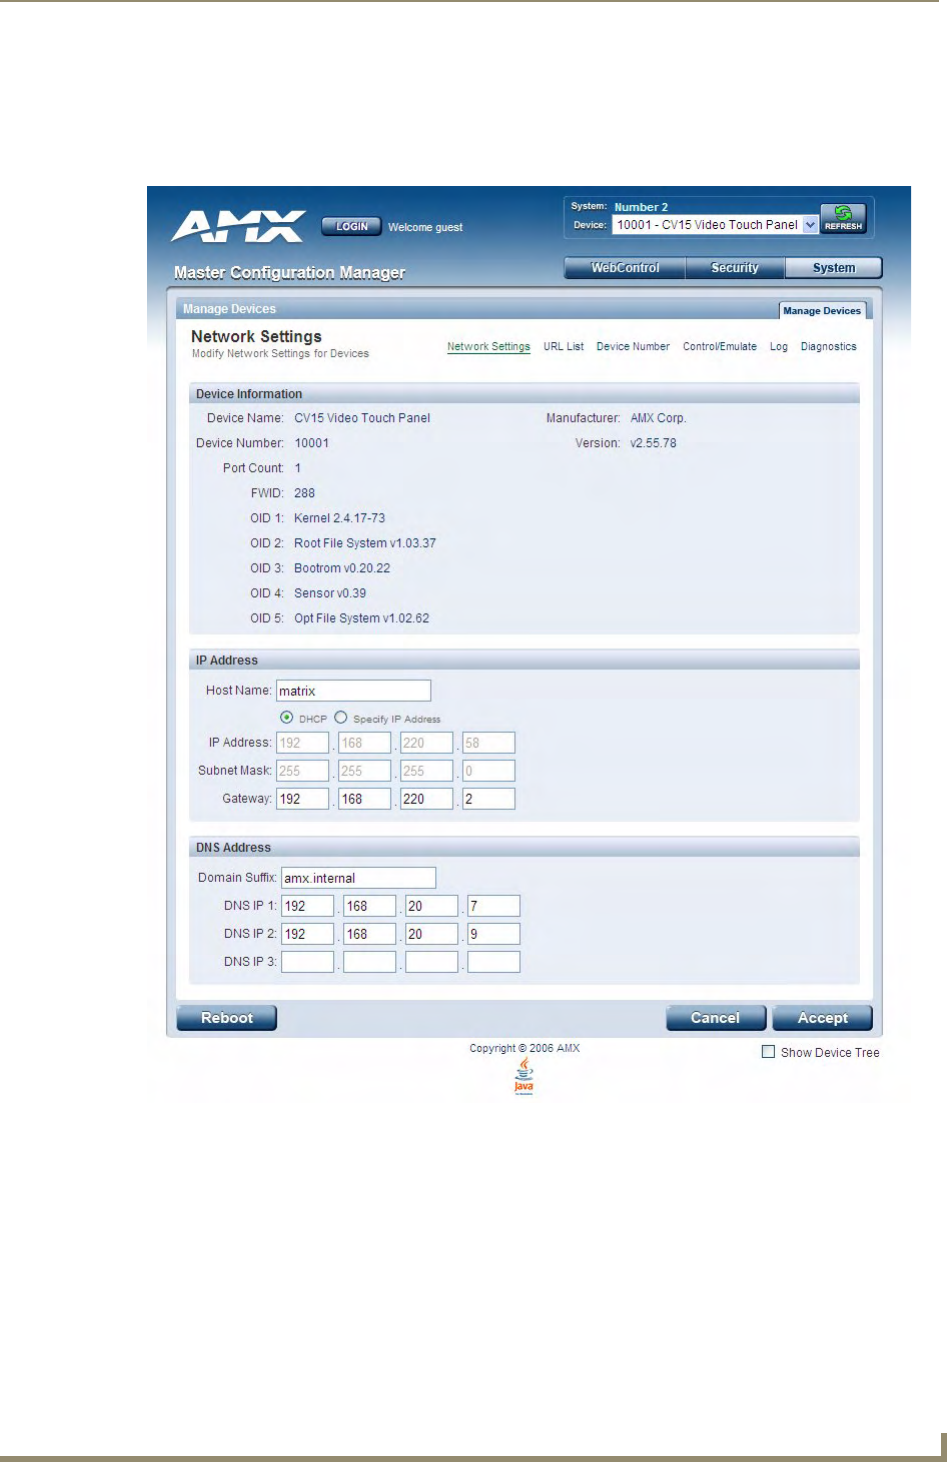Click the Reboot button

pos(227,1018)
